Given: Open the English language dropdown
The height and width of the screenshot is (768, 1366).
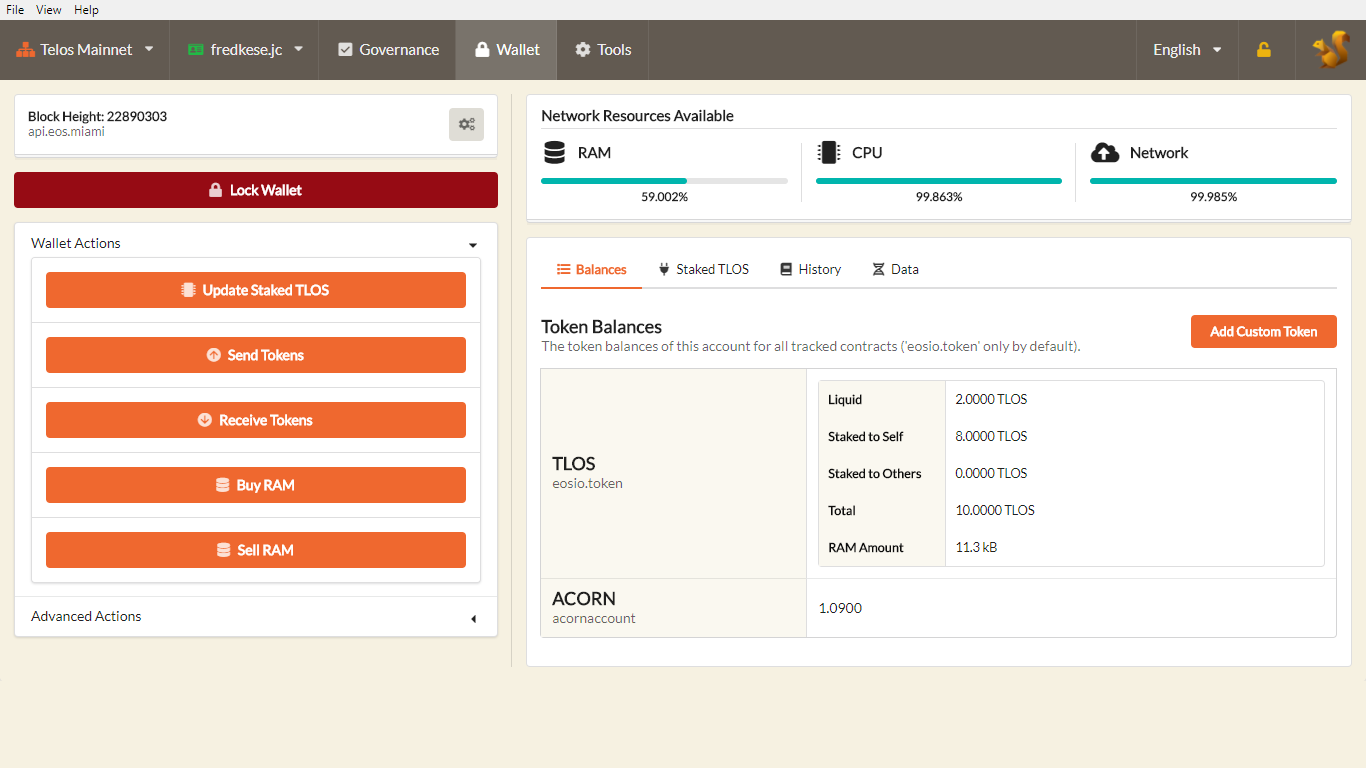Looking at the screenshot, I should (x=1187, y=50).
